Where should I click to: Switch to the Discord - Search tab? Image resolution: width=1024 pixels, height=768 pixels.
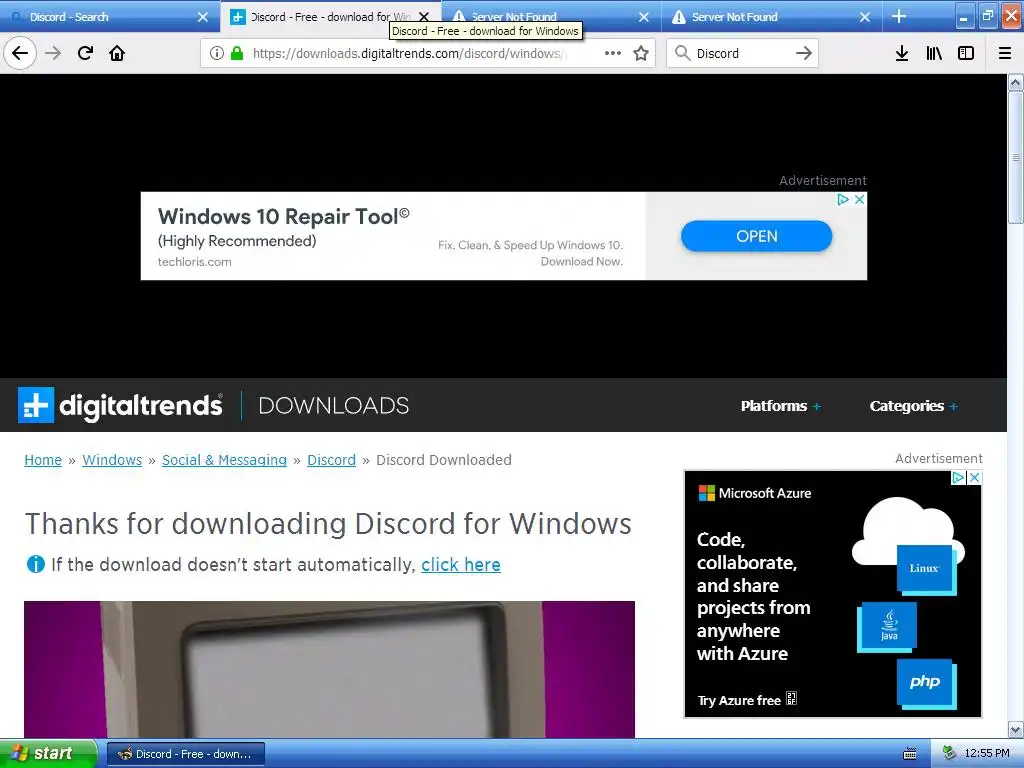[110, 16]
